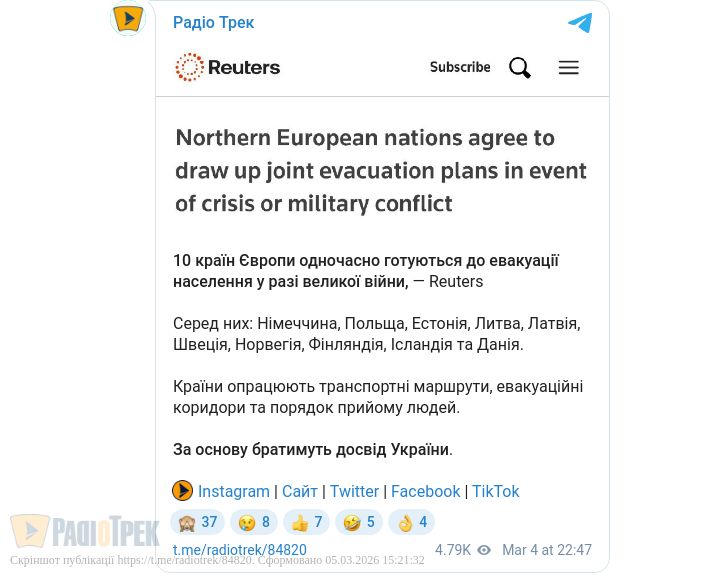Toggle the crying emoji reaction with 8
This screenshot has height=578, width=720.
254,522
